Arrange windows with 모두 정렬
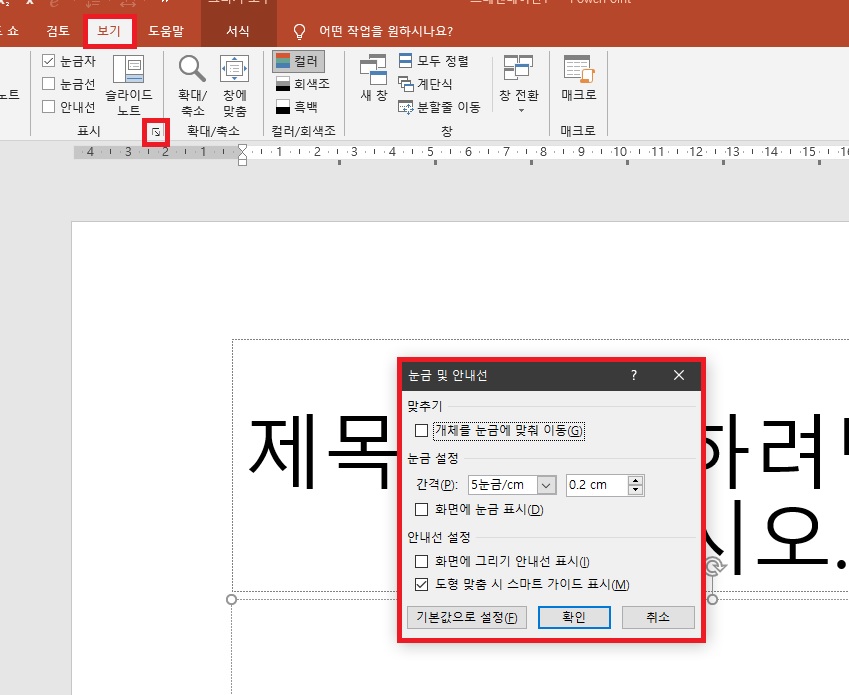Screen dimensions: 849x695 click(x=433, y=61)
